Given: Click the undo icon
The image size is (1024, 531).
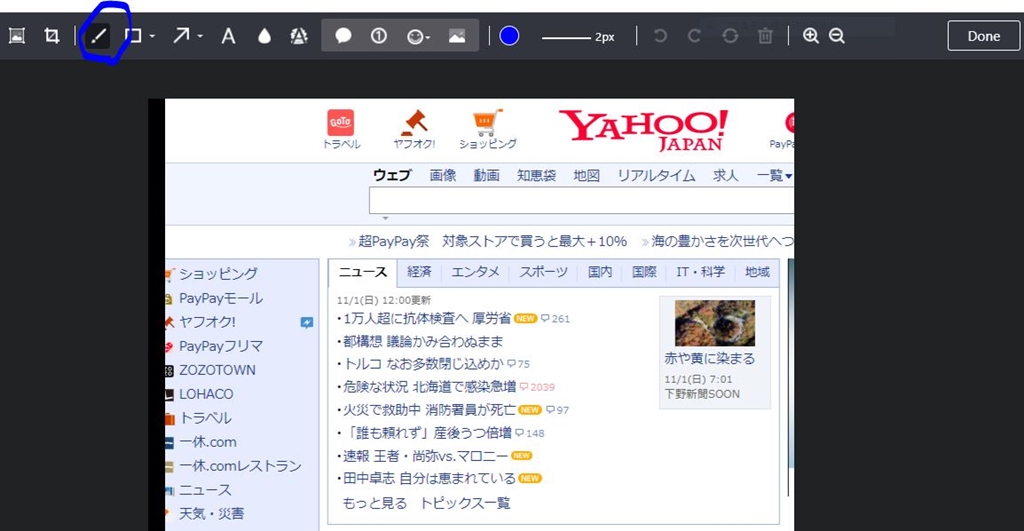Looking at the screenshot, I should (660, 36).
